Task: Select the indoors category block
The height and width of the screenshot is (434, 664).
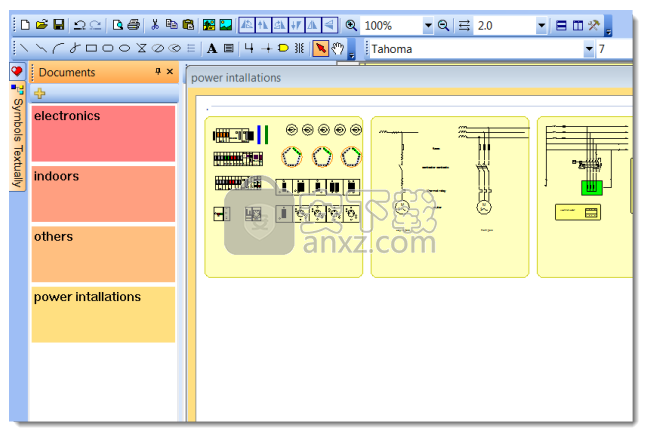Action: pos(103,194)
